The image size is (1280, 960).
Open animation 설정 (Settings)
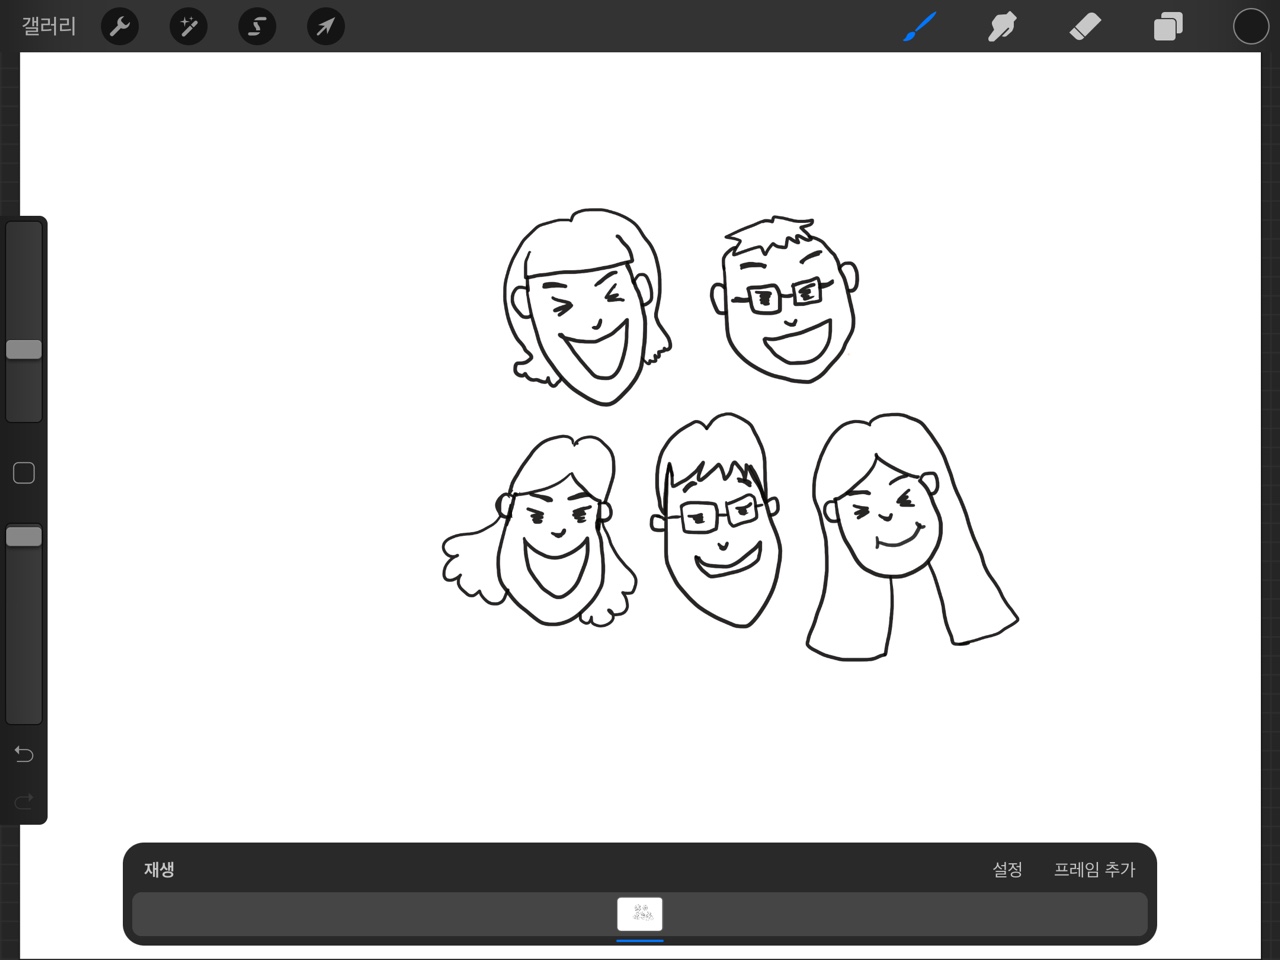tap(1007, 869)
